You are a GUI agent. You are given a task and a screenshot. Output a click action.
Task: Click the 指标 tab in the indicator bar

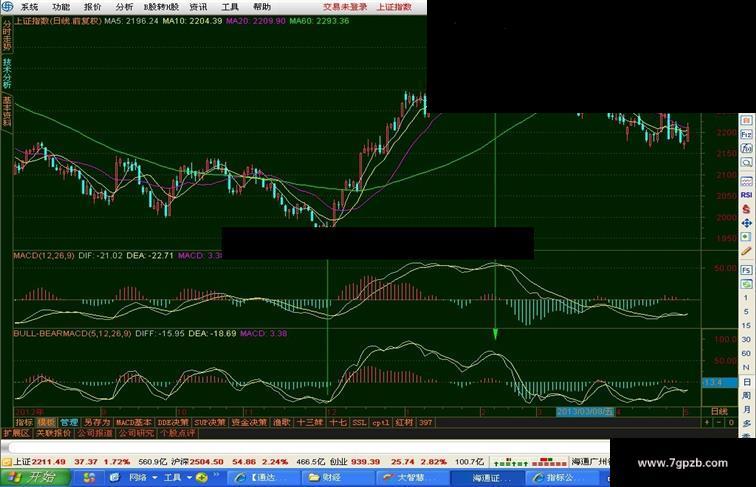pyautogui.click(x=24, y=422)
